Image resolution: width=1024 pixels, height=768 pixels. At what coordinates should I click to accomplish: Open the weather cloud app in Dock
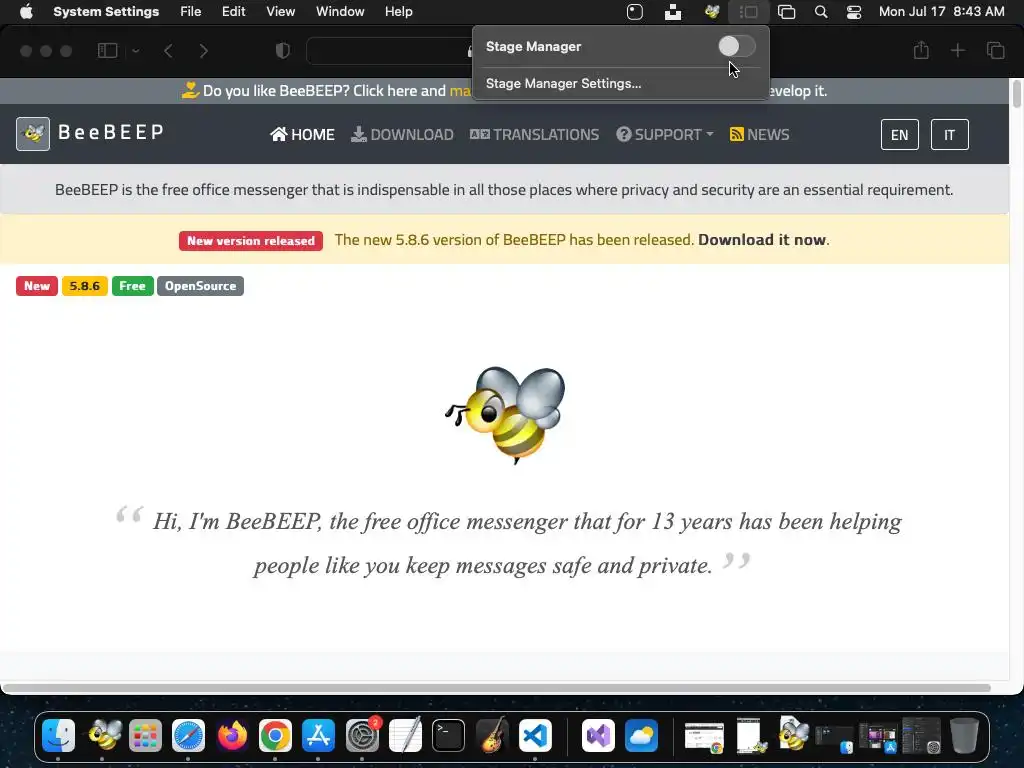[641, 735]
